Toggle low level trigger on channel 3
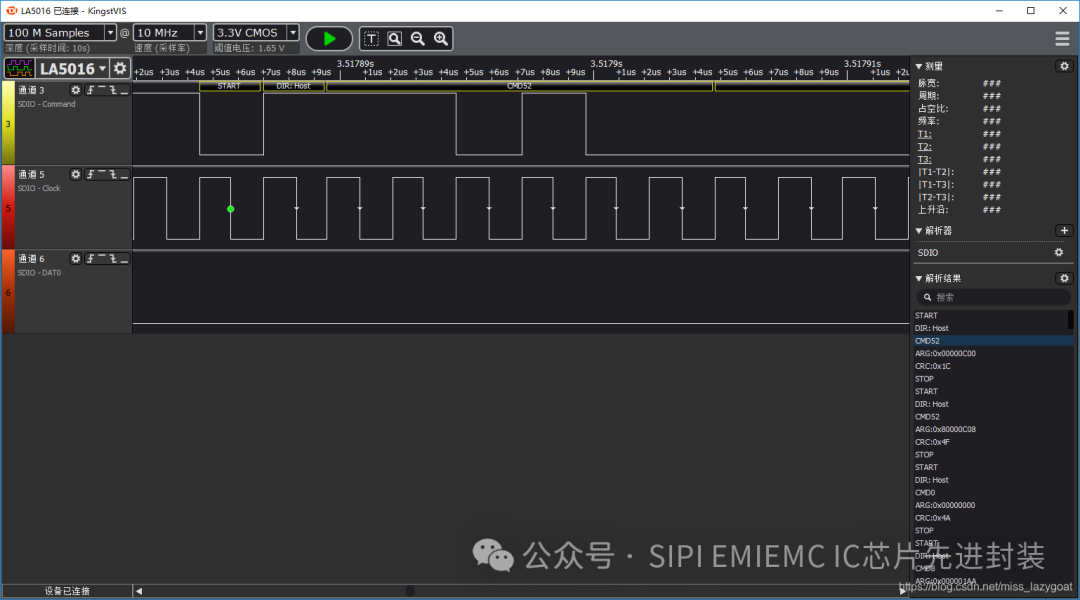 [124, 90]
